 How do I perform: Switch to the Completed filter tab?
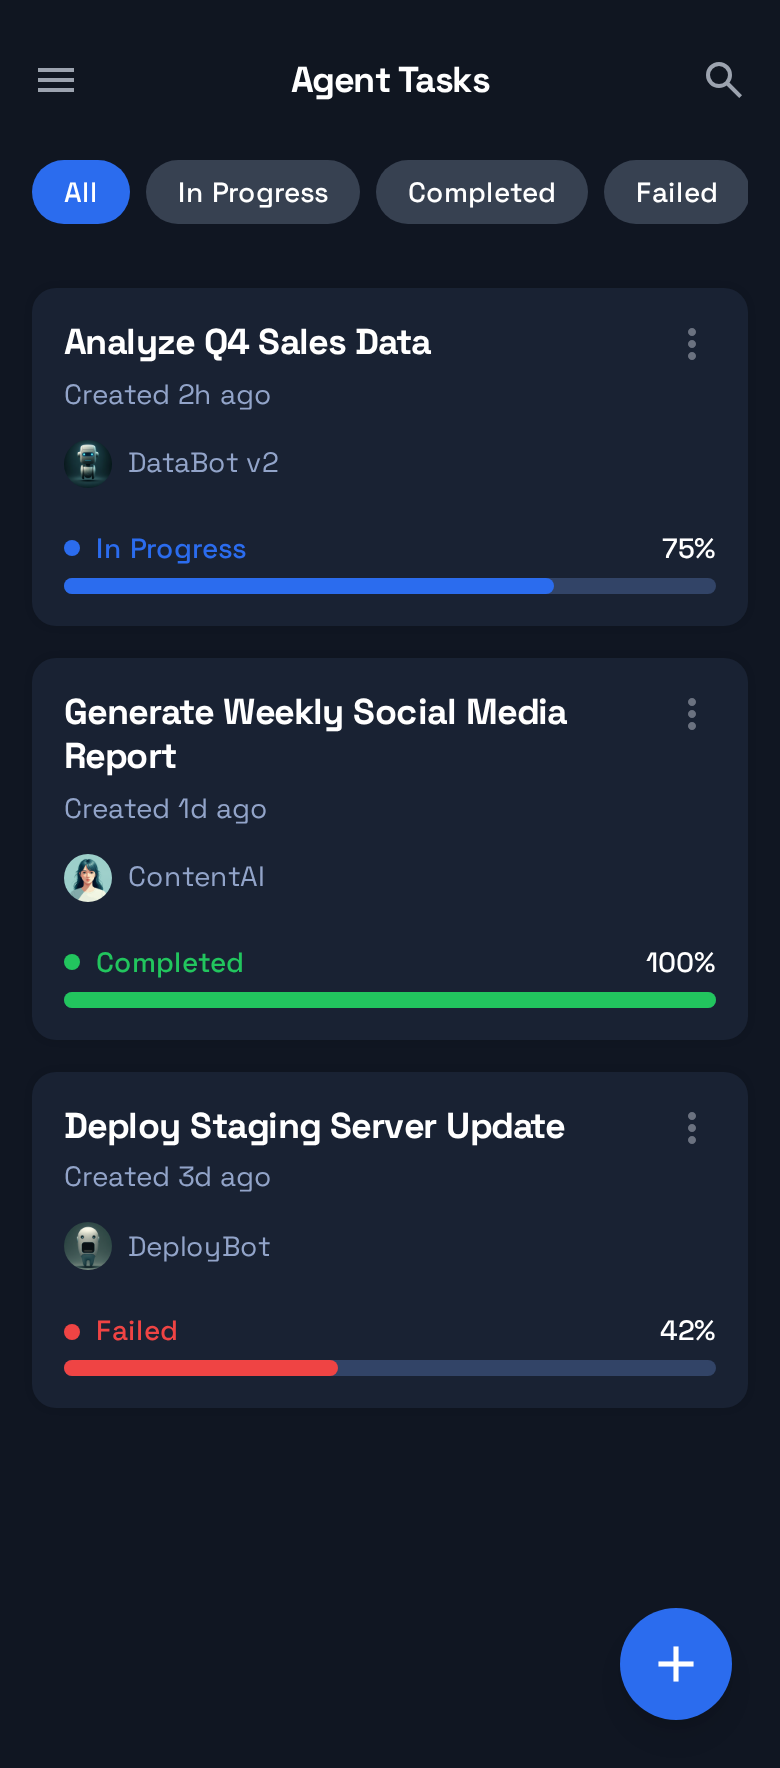tap(481, 192)
